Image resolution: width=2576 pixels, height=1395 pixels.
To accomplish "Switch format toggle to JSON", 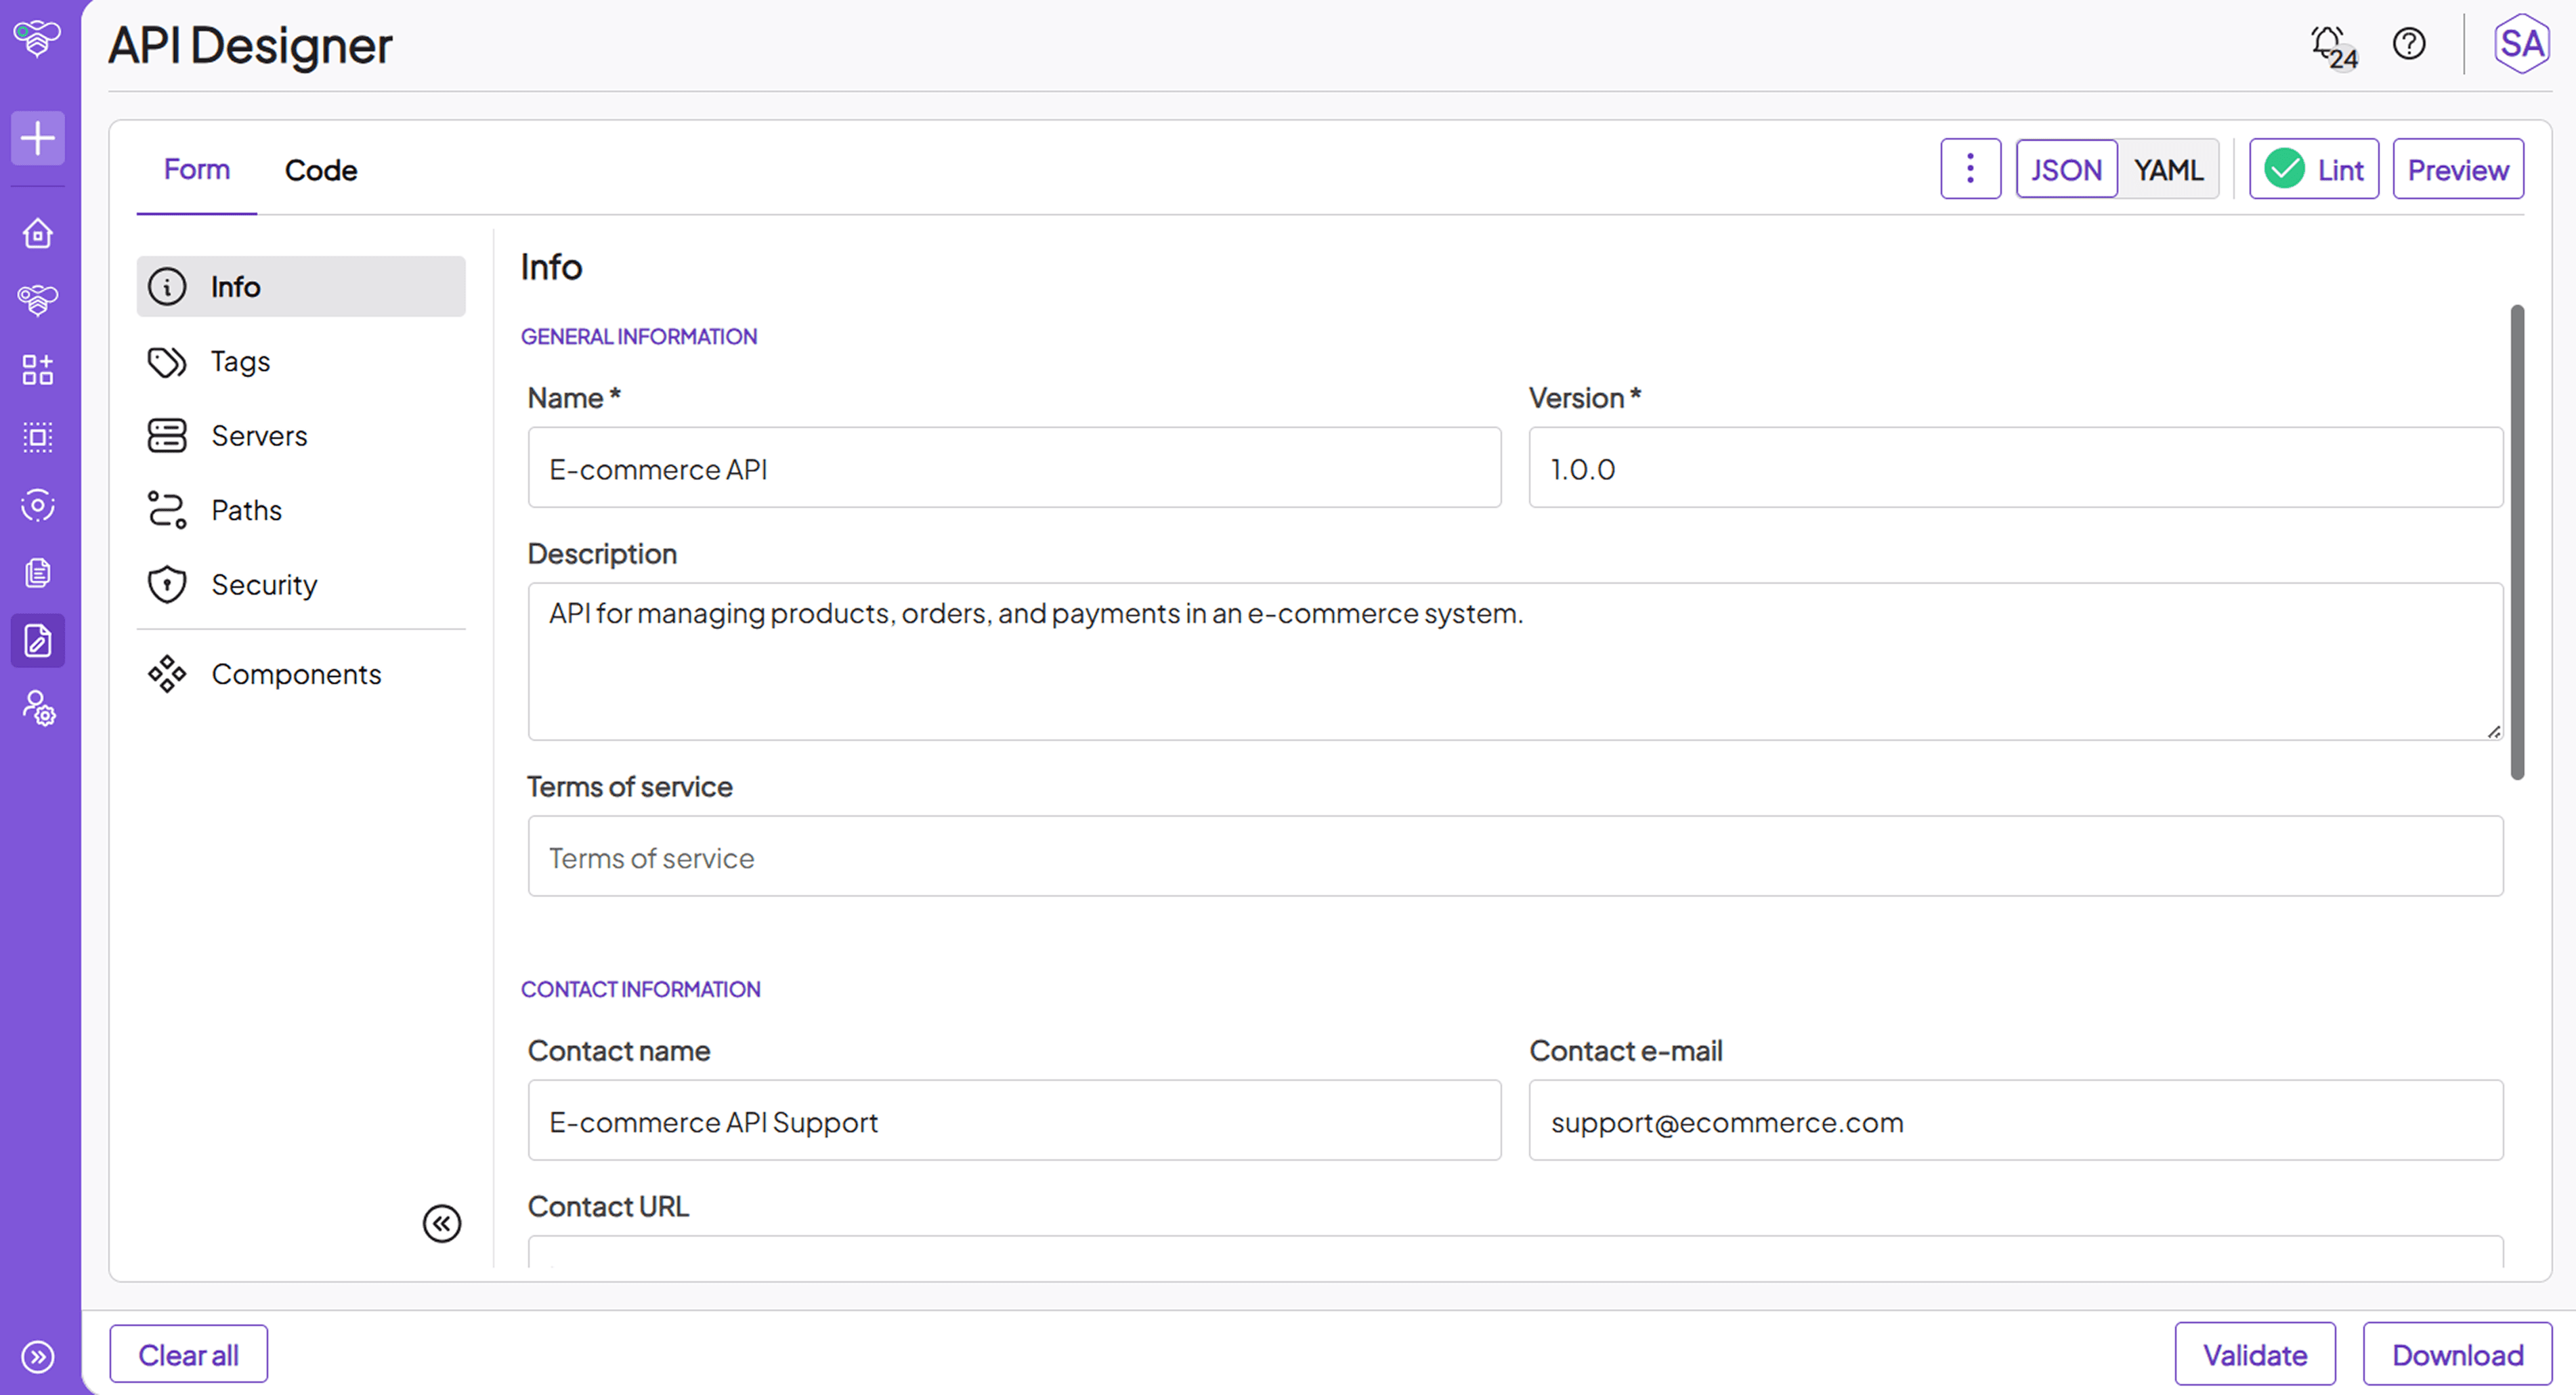I will (2065, 170).
